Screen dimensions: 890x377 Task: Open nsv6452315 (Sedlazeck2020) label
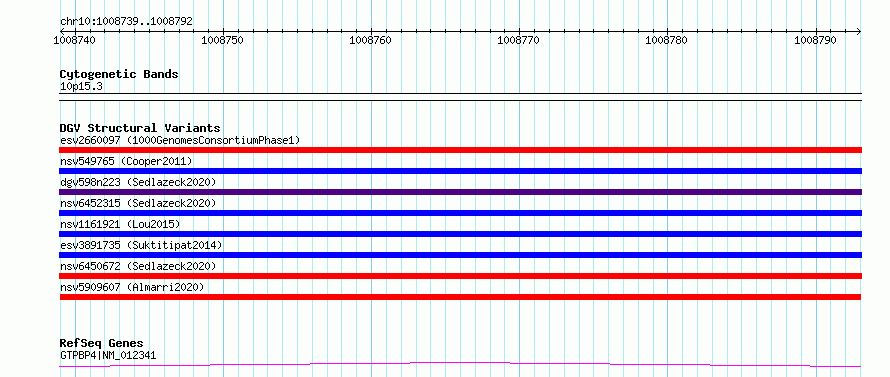coord(138,203)
